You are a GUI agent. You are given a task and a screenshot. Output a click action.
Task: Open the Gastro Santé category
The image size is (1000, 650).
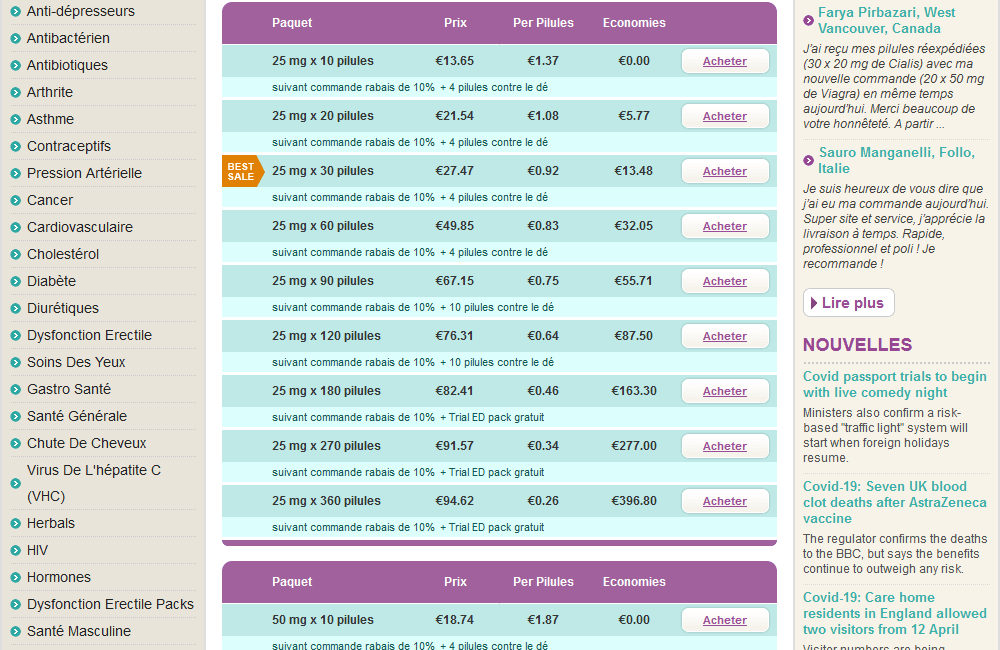click(69, 389)
